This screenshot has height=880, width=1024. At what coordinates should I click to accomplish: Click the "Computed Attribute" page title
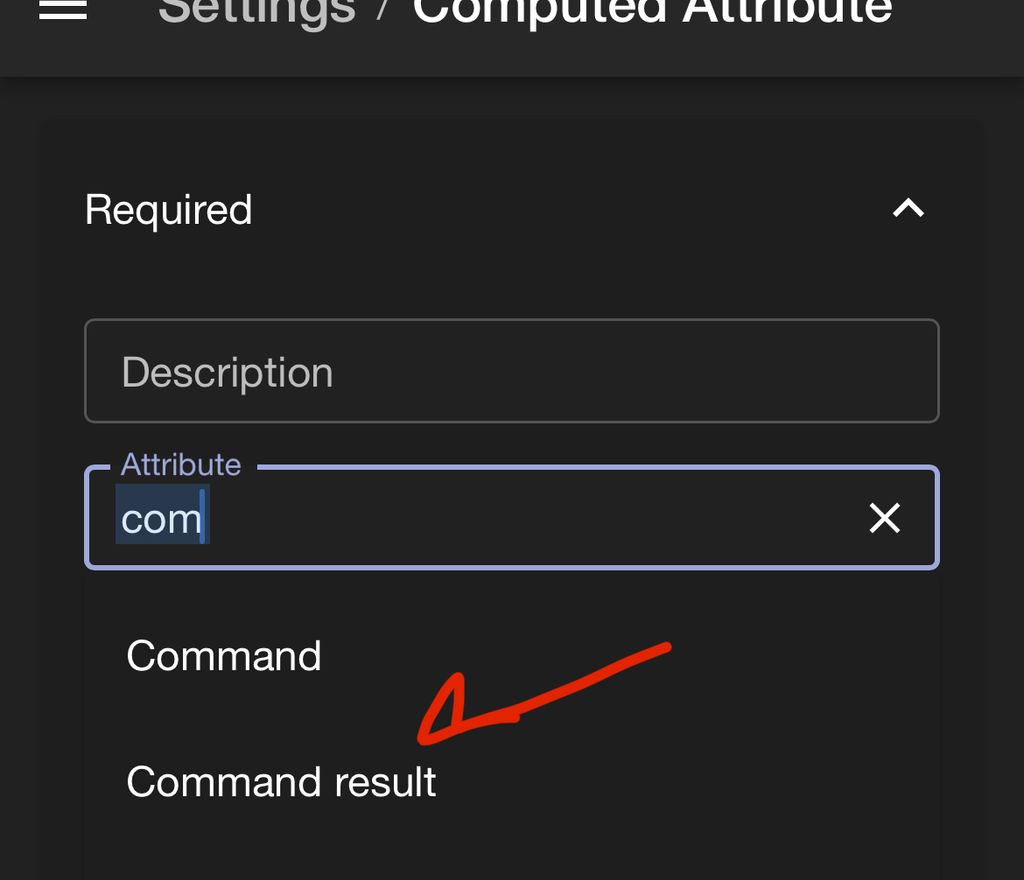[x=652, y=12]
